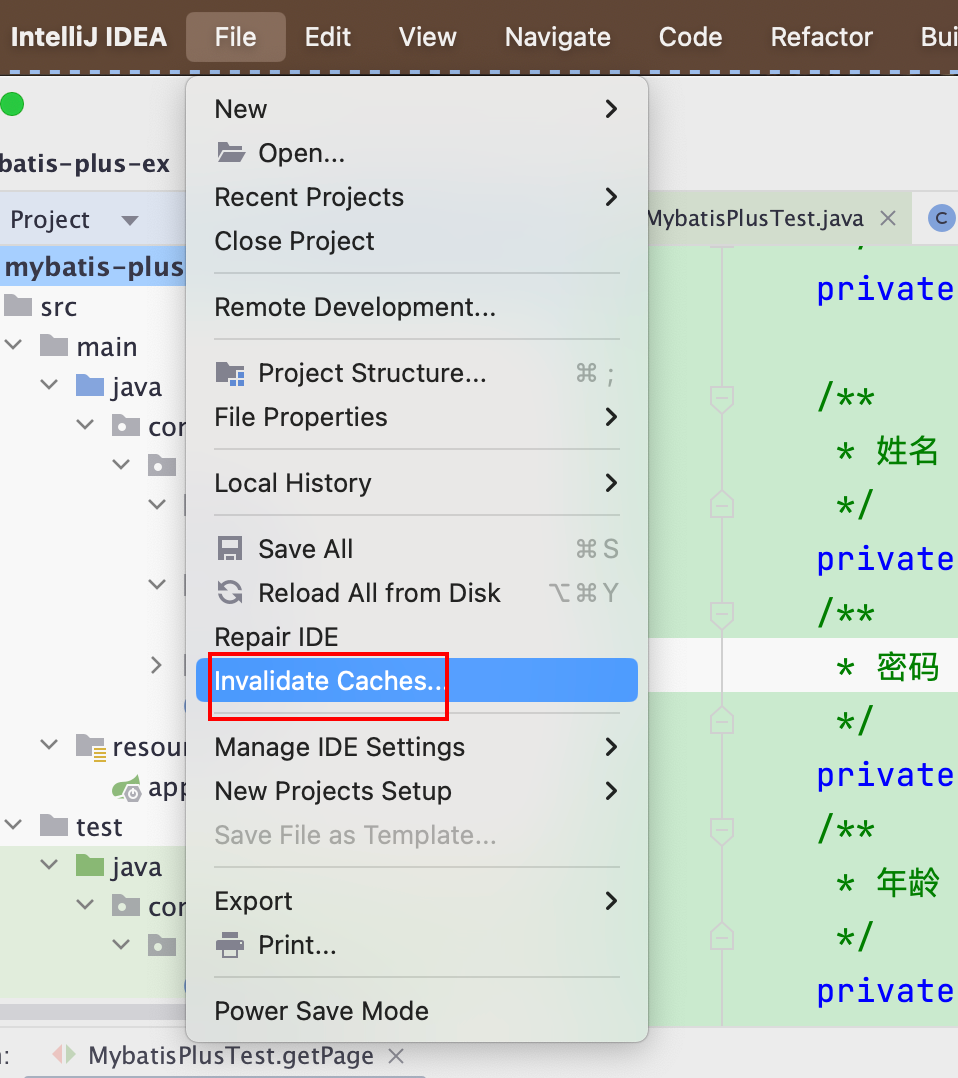The image size is (958, 1078).
Task: Close the MybatisPlusTest.java editor tab
Action: 886,219
